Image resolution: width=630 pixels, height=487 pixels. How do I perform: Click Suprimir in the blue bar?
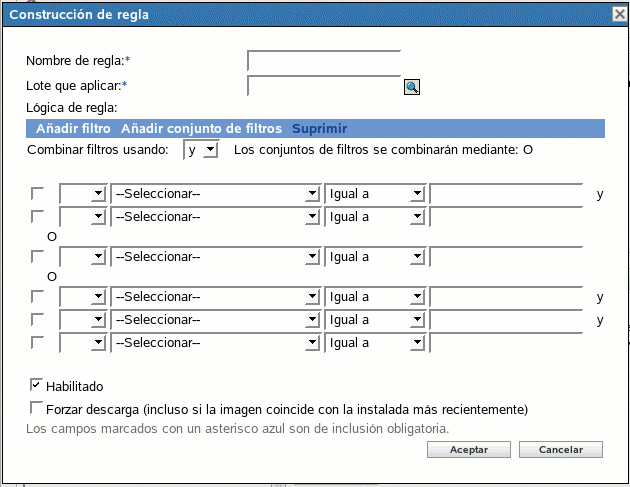(319, 129)
